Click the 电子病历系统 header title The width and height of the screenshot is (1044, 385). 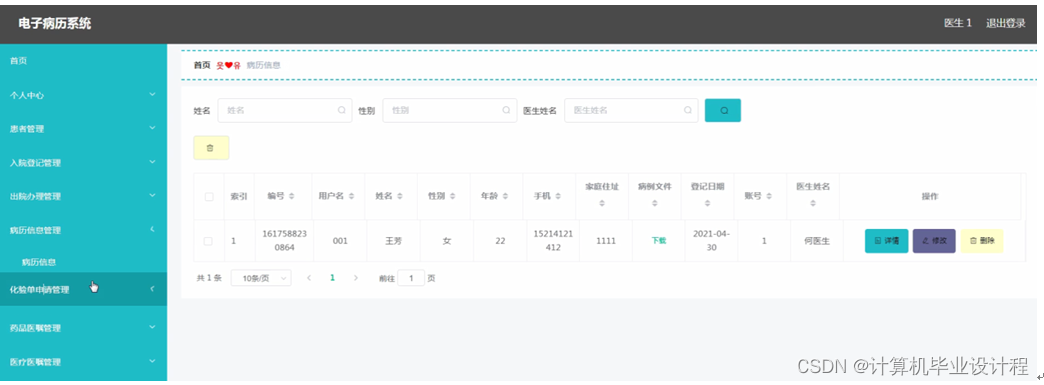[x=55, y=24]
